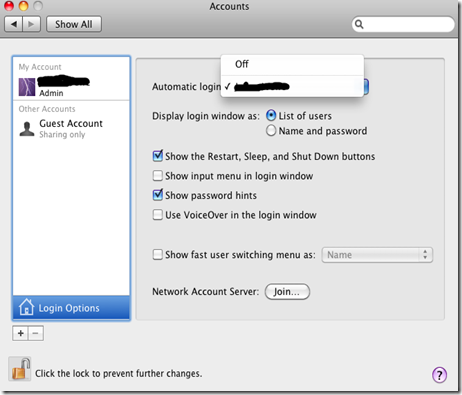Click the Accounts window title
Screen dimensions: 462x395
coord(229,6)
